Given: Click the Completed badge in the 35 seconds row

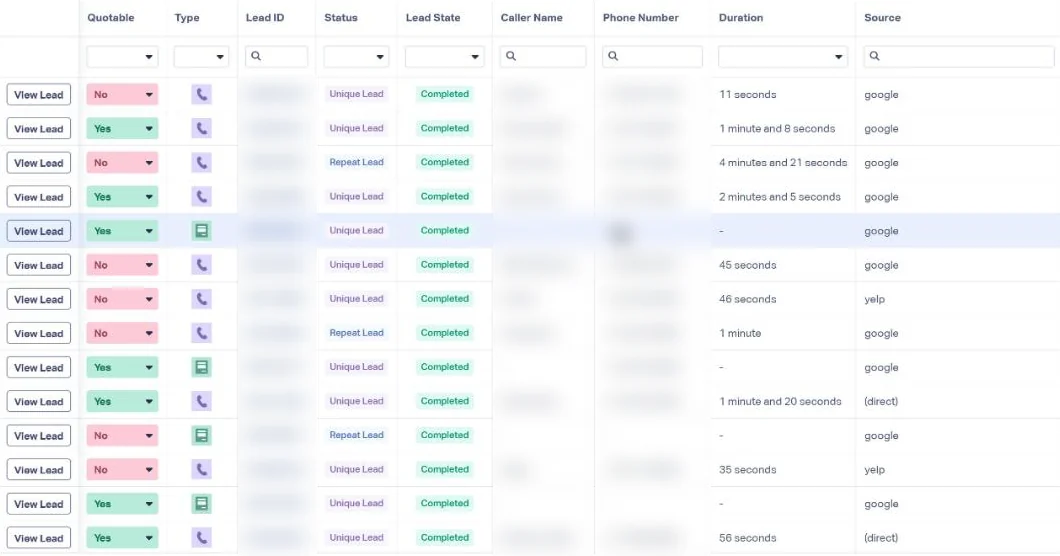Looking at the screenshot, I should pyautogui.click(x=444, y=469).
